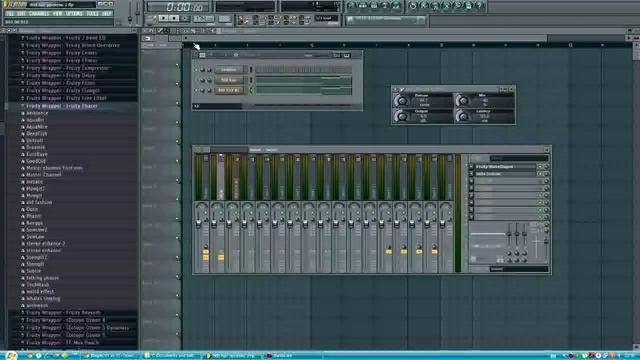
Task: Open the FILE menu
Action: pos(10,13)
